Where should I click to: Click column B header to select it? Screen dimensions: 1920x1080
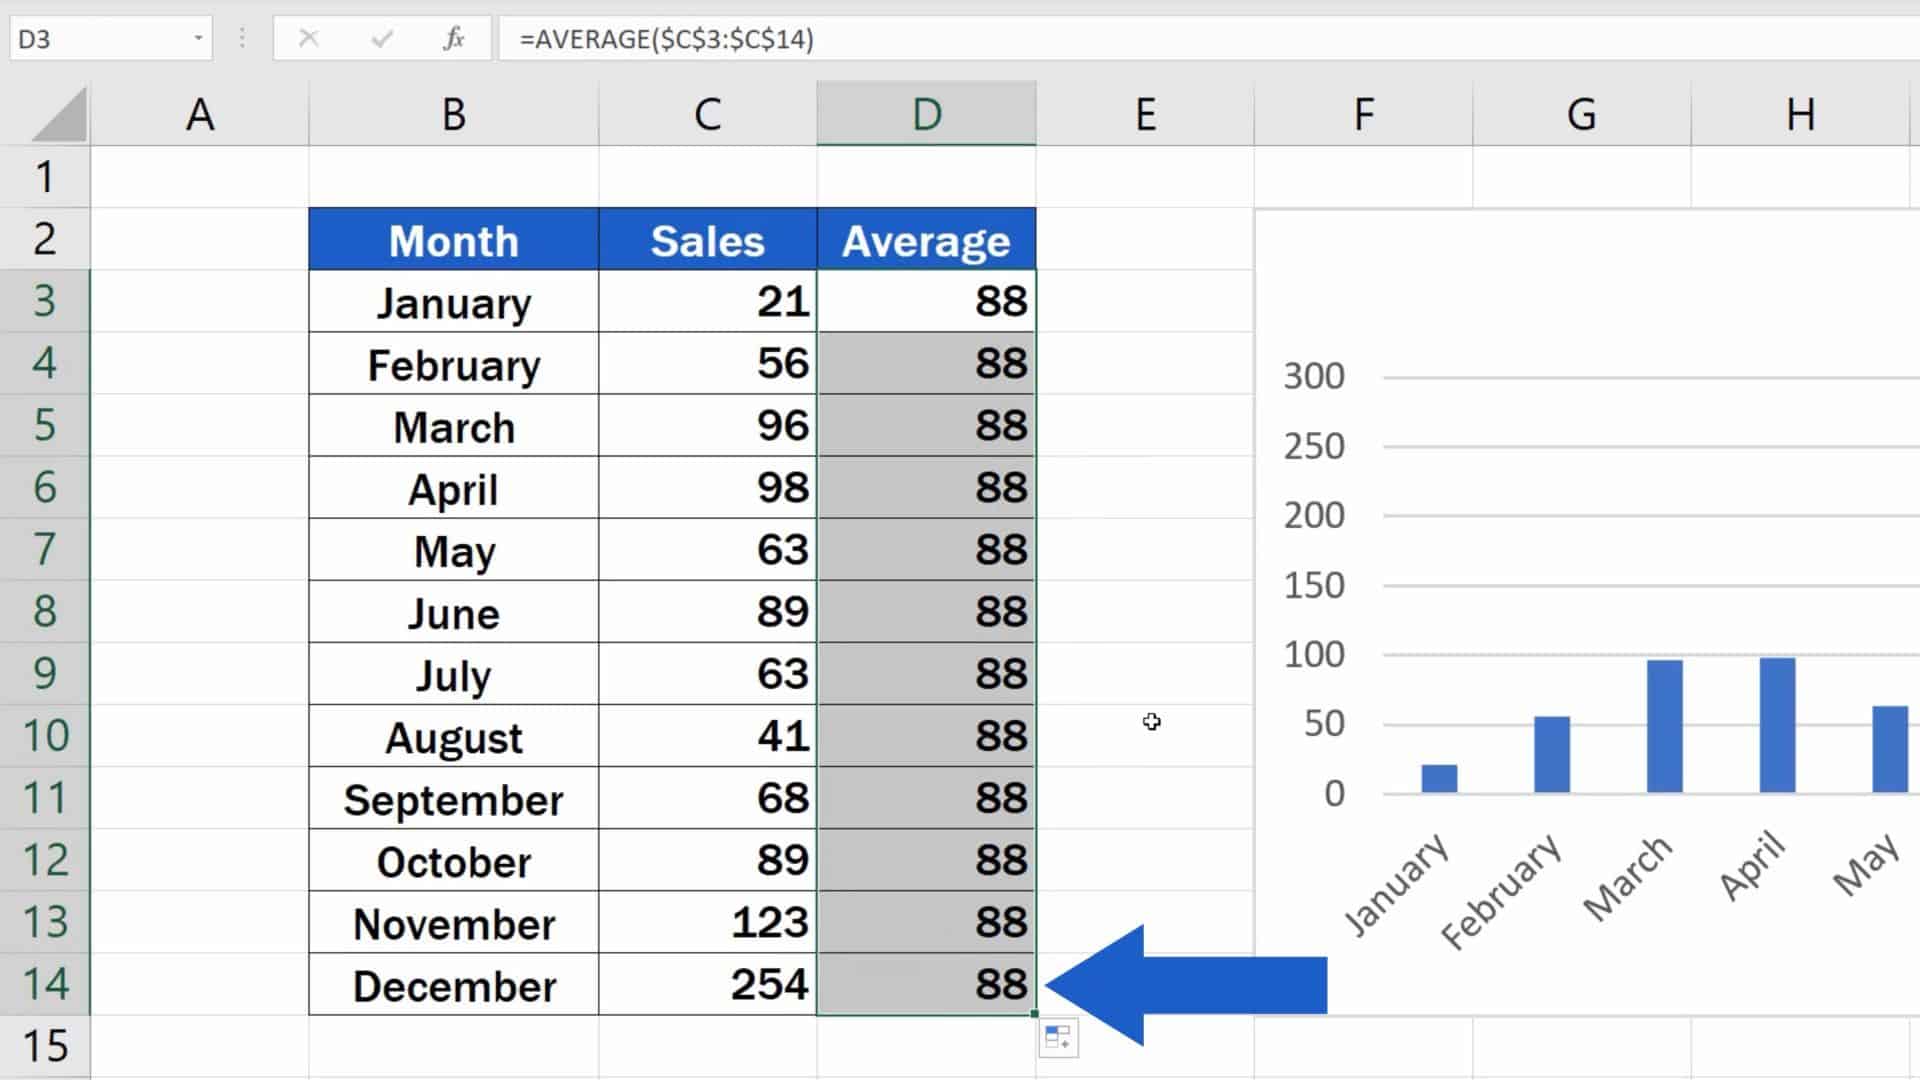[454, 115]
